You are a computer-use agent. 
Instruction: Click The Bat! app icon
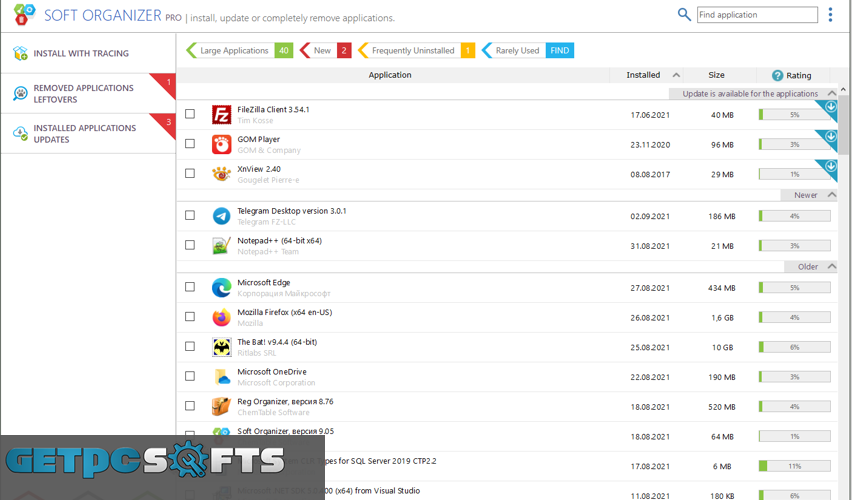[x=221, y=347]
